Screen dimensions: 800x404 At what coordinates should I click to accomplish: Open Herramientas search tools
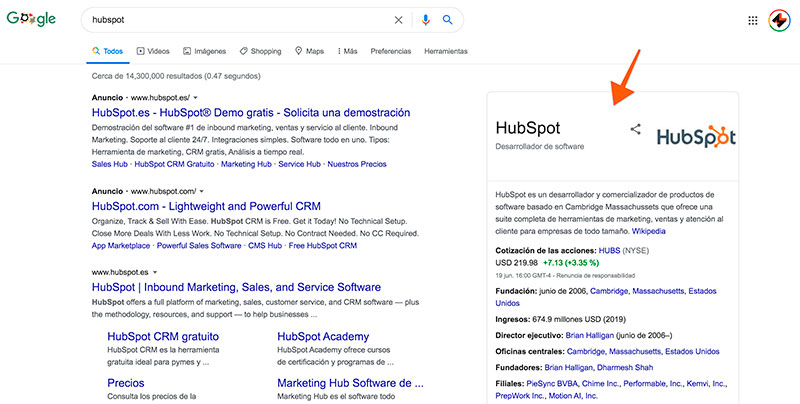[x=446, y=51]
